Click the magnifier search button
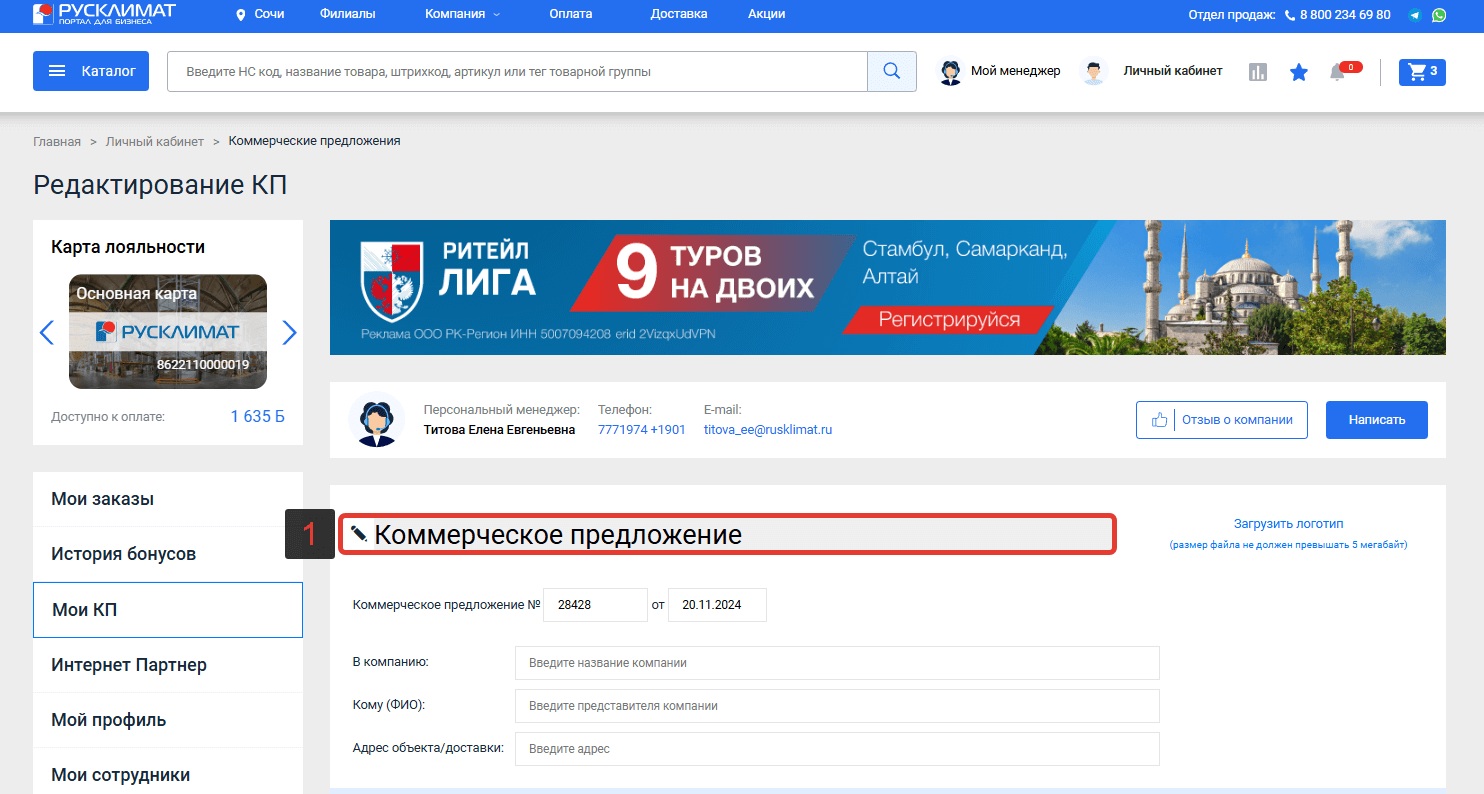The image size is (1484, 794). tap(892, 71)
